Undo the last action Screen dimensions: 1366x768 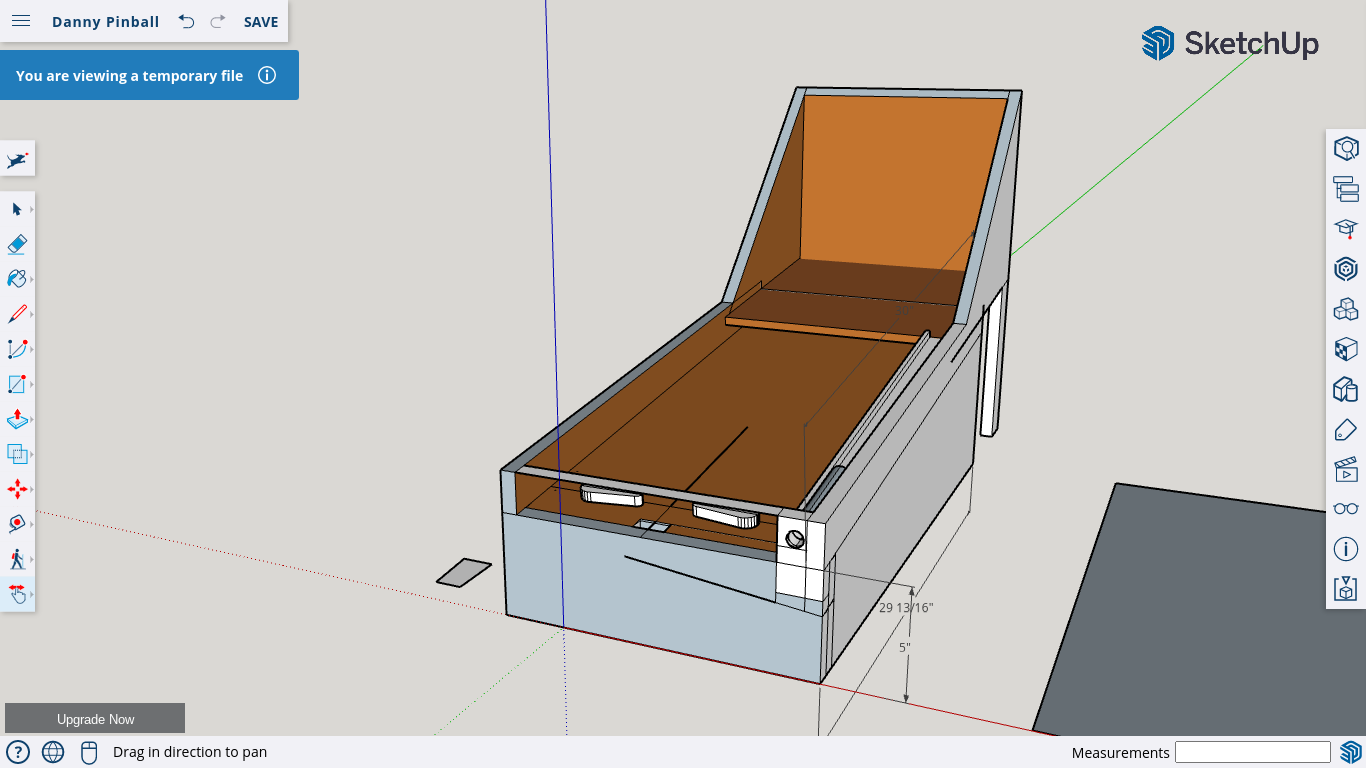pyautogui.click(x=186, y=21)
